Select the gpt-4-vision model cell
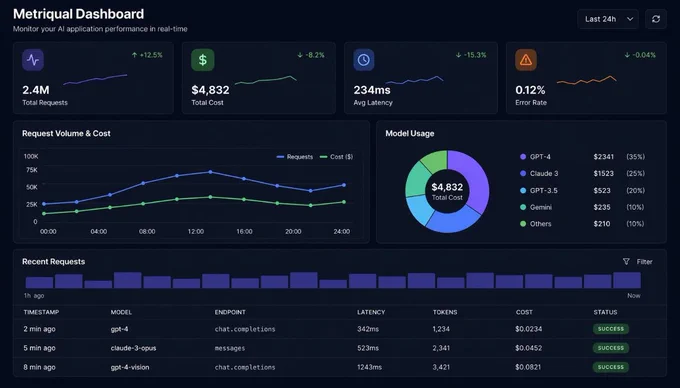This screenshot has width=680, height=388. point(130,367)
